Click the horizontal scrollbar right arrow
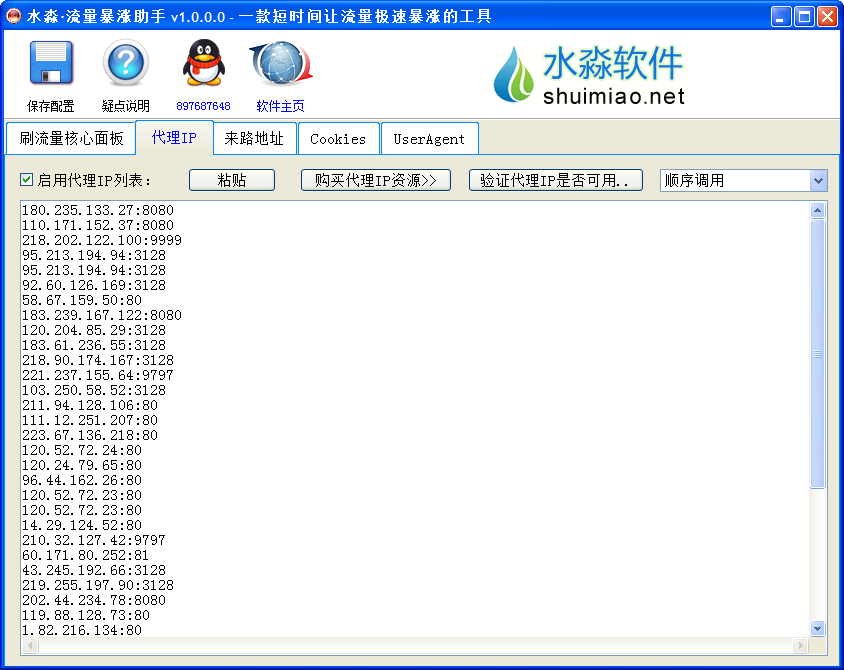The image size is (844, 670). pyautogui.click(x=800, y=645)
